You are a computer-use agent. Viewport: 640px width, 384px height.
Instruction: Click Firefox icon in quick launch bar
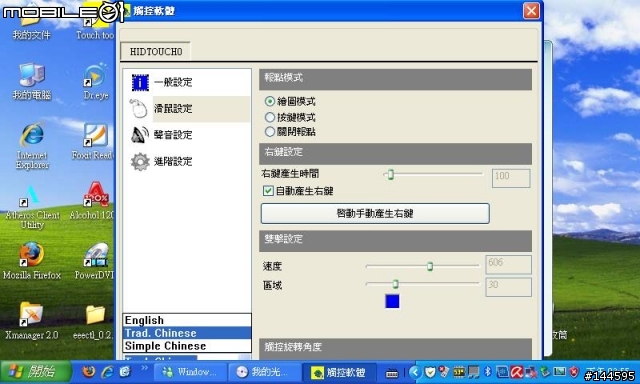point(88,372)
